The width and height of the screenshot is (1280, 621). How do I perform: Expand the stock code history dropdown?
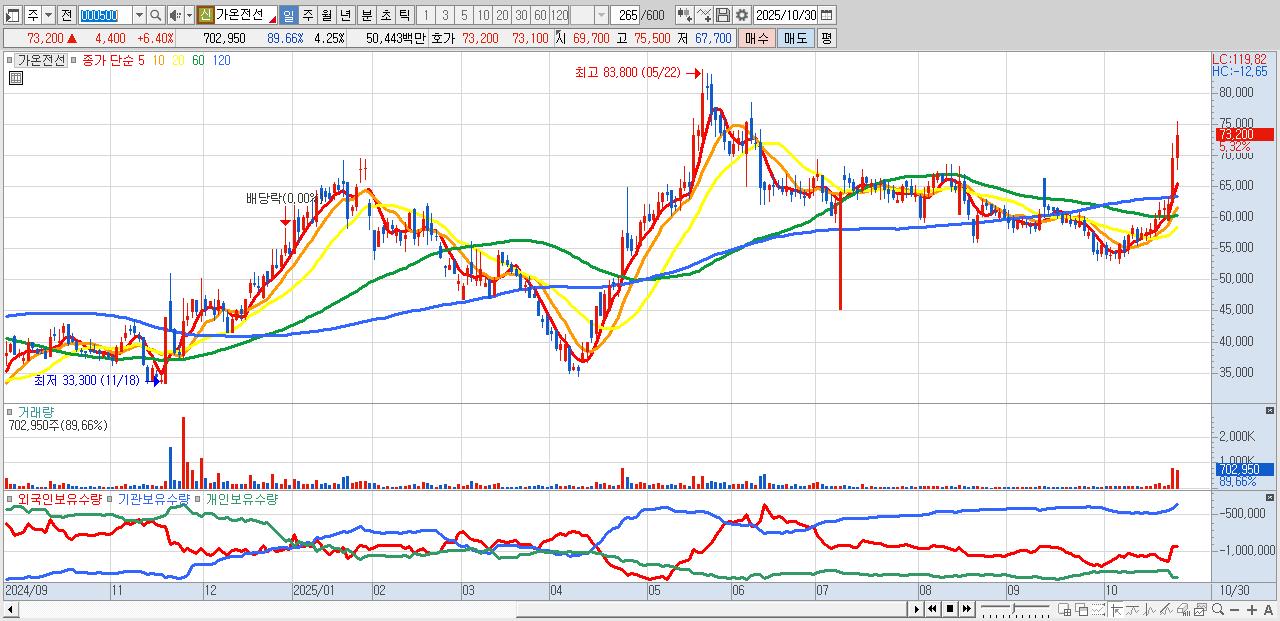(x=139, y=15)
